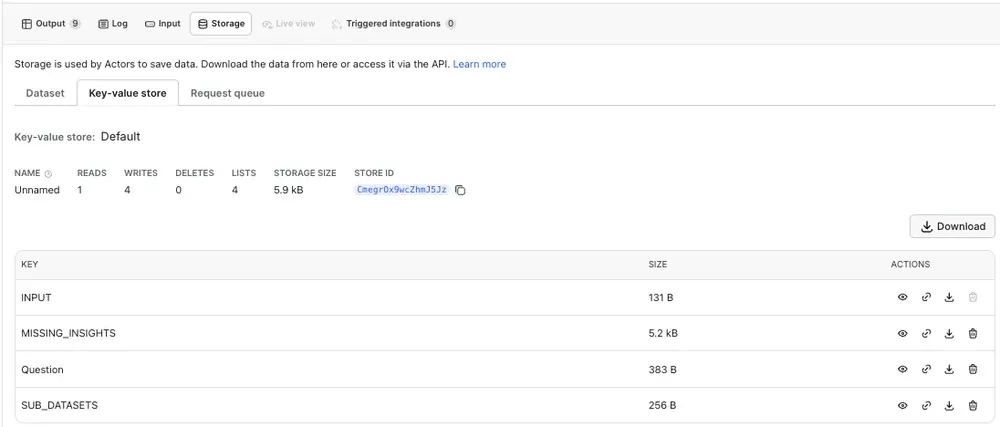Click the 383 B size value
Viewport: 1000px width, 427px height.
click(x=662, y=369)
